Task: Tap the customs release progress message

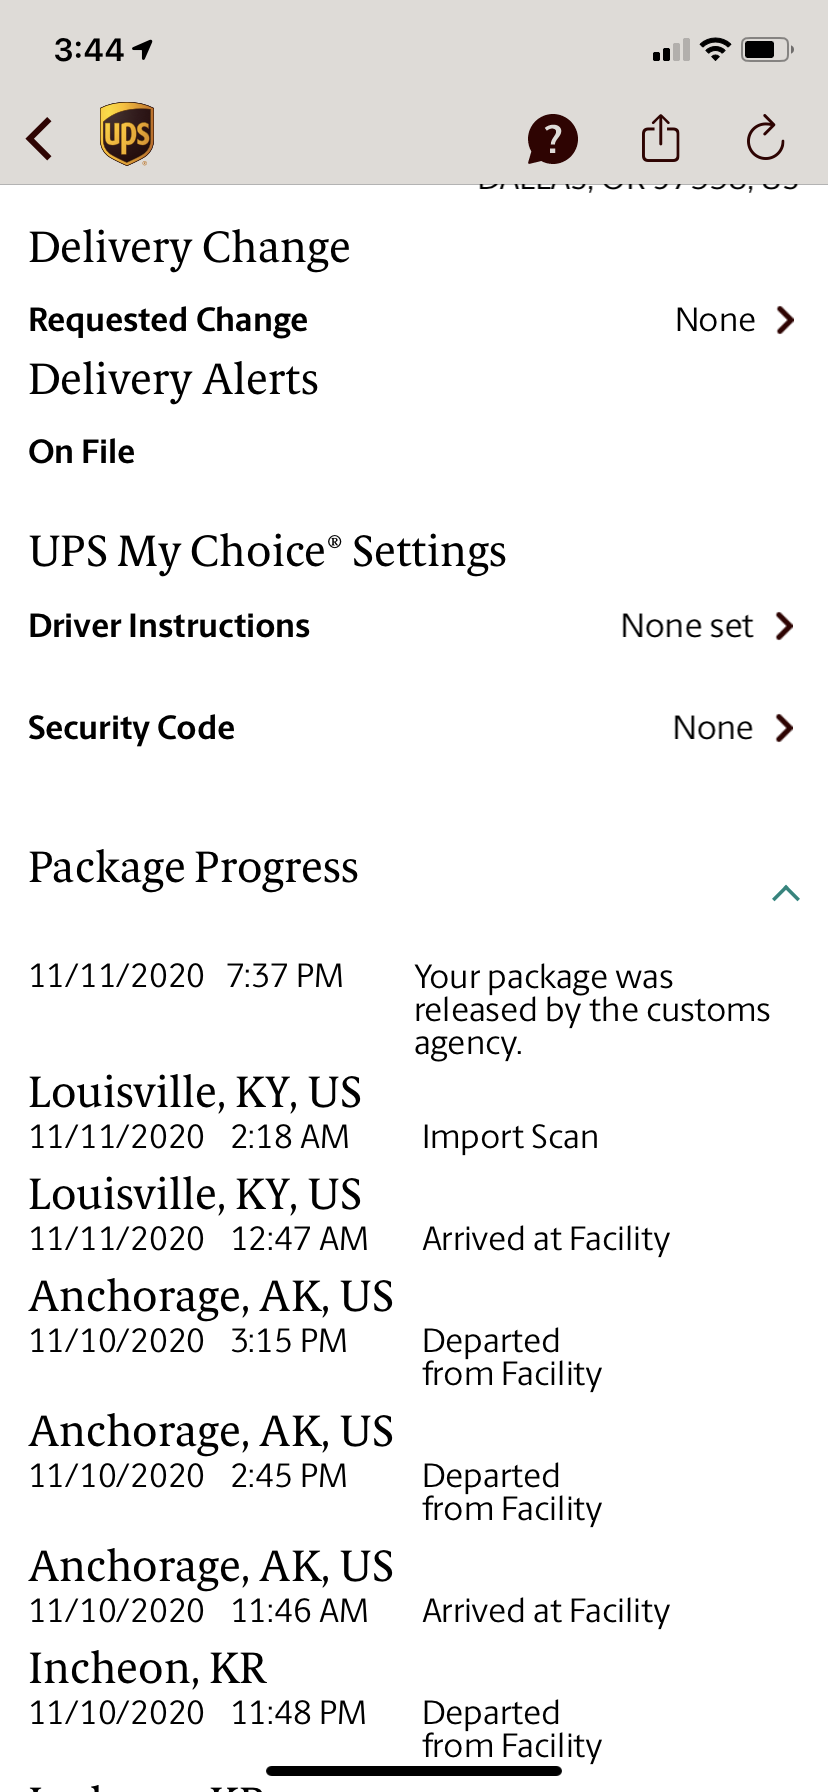Action: (x=592, y=1009)
